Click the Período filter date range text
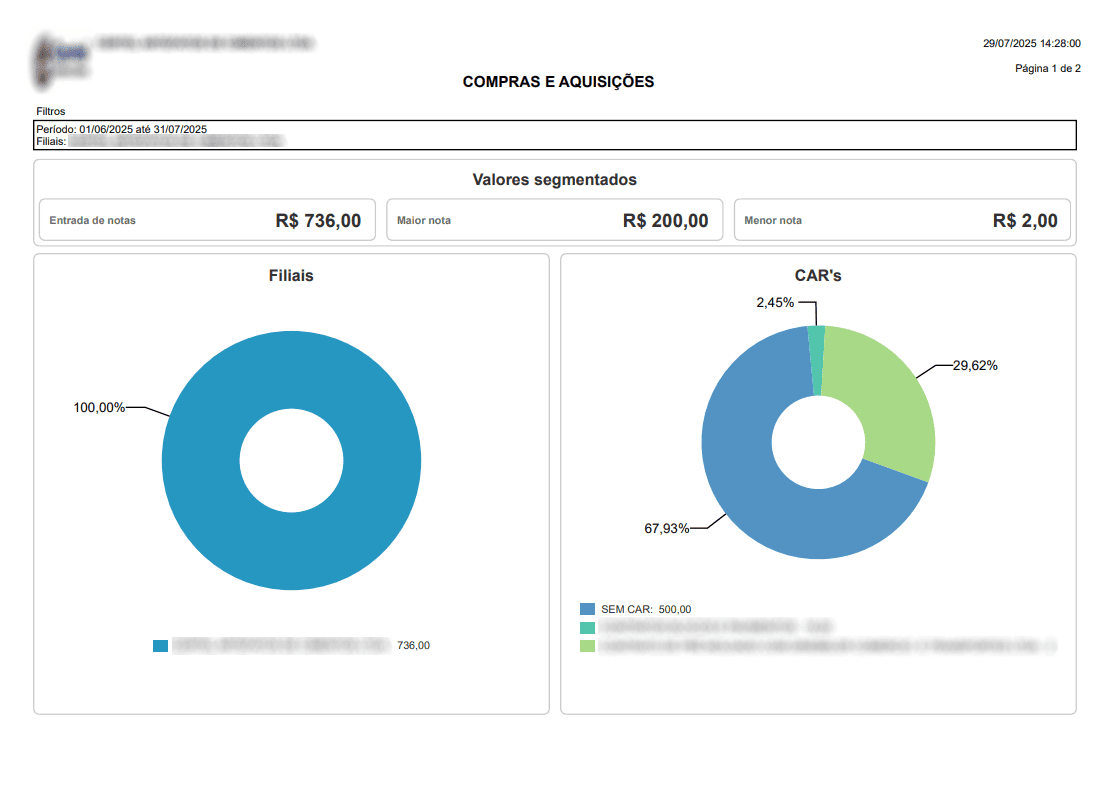Screen dimensions: 1114x786 (121, 130)
